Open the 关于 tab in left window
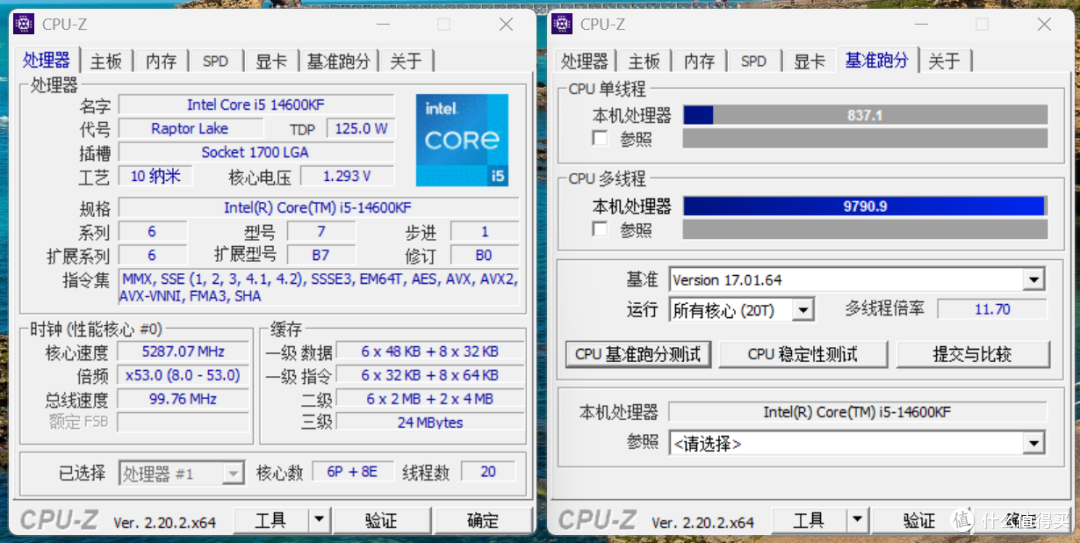Image resolution: width=1080 pixels, height=543 pixels. point(406,61)
